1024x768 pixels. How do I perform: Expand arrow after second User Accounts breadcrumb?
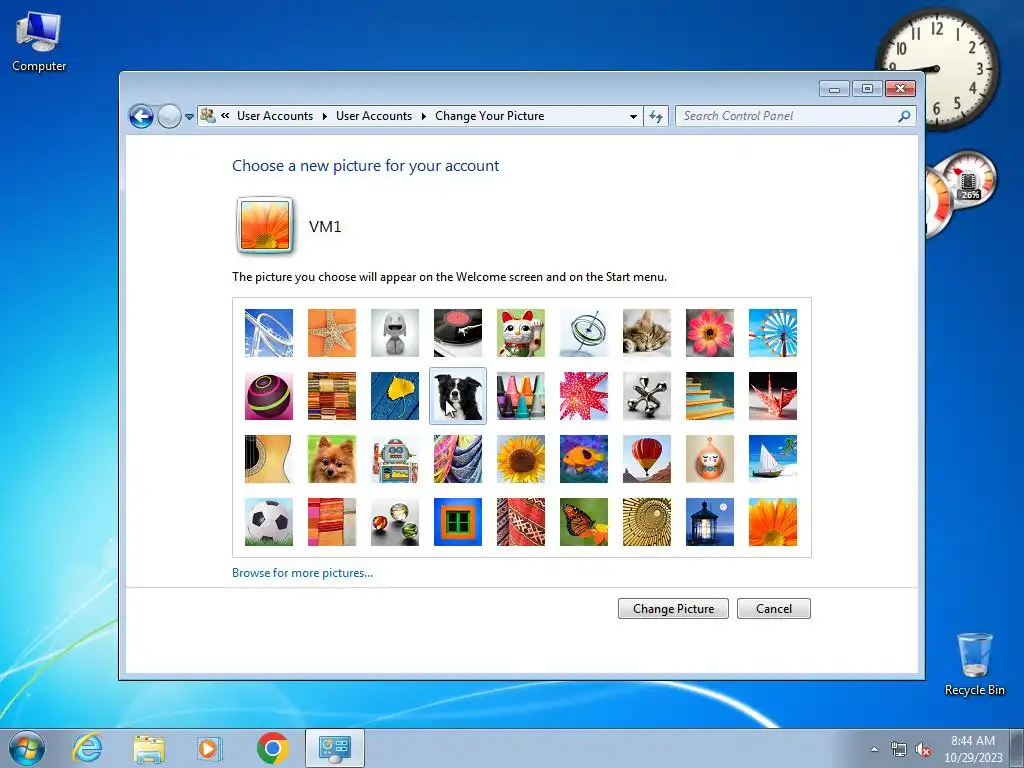point(423,116)
